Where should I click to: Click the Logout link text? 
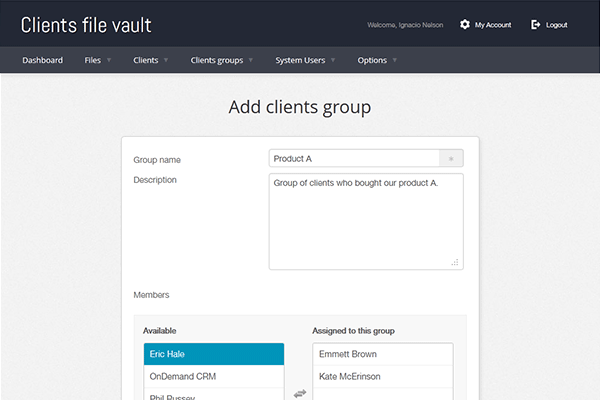coord(557,24)
